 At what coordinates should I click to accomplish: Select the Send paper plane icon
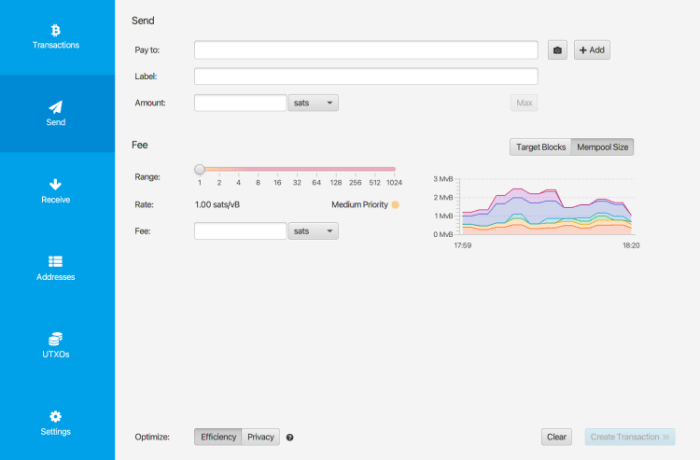(x=55, y=107)
